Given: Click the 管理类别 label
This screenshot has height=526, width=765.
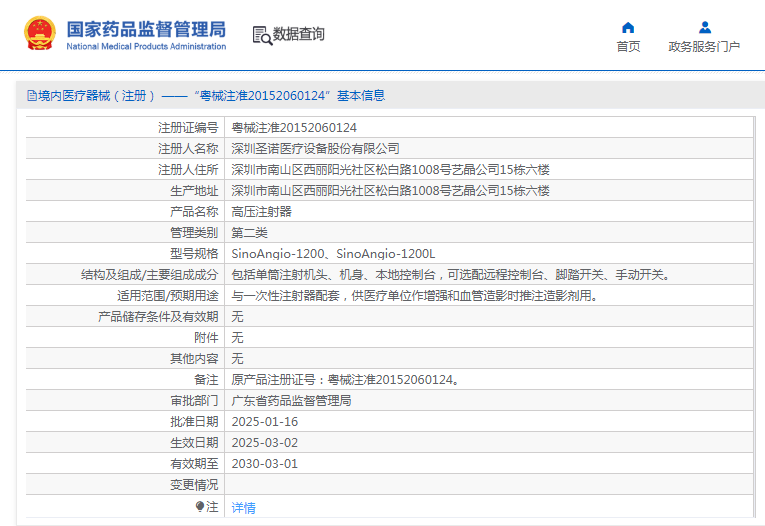Looking at the screenshot, I should click(x=194, y=233).
